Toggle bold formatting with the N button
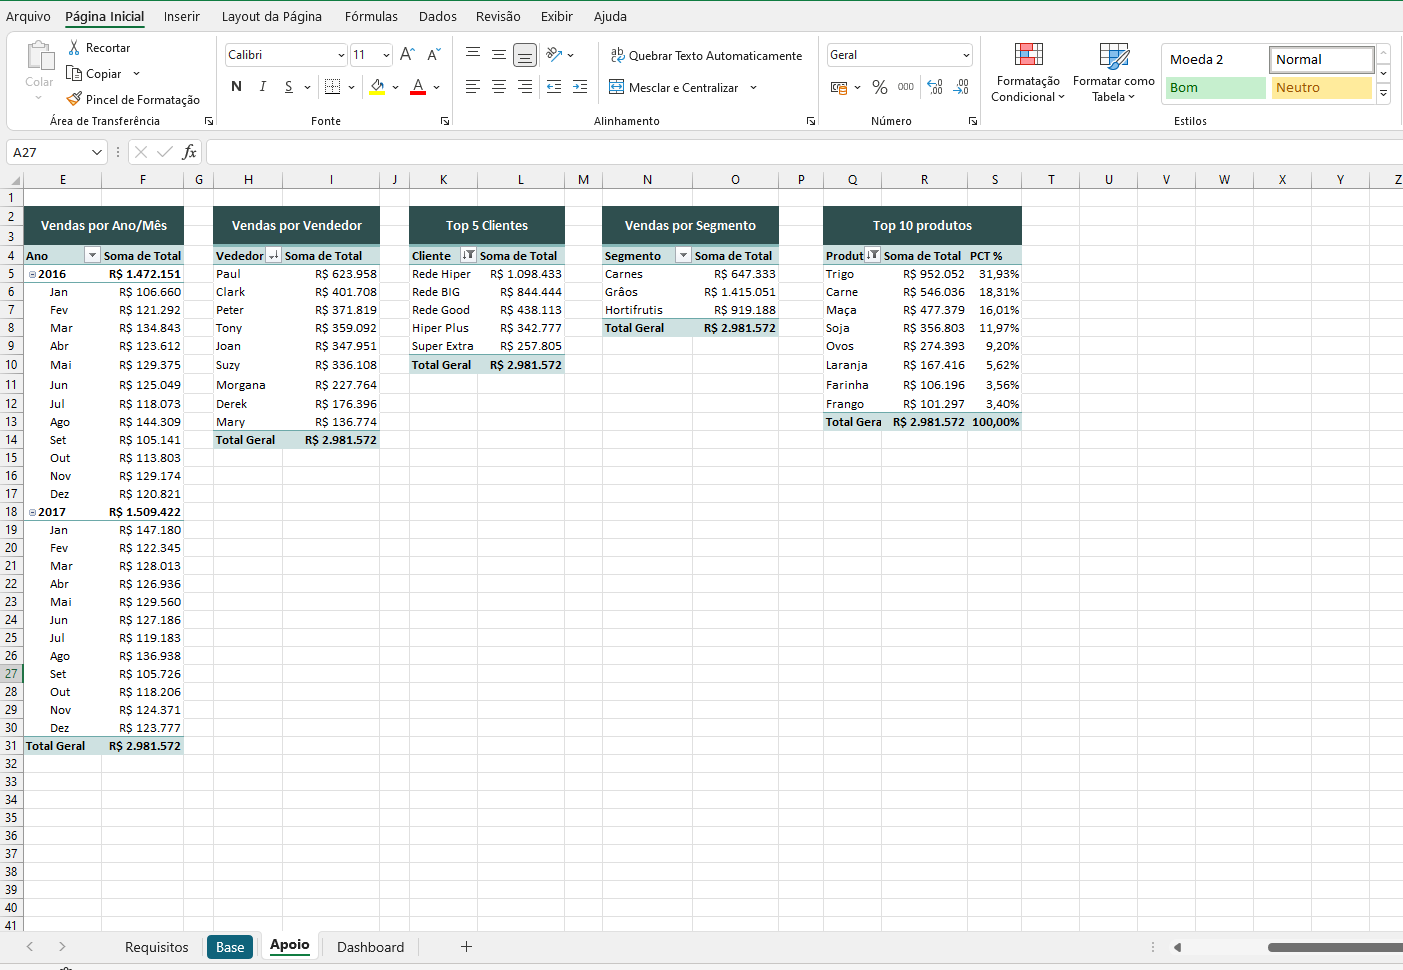The image size is (1403, 970). click(236, 87)
